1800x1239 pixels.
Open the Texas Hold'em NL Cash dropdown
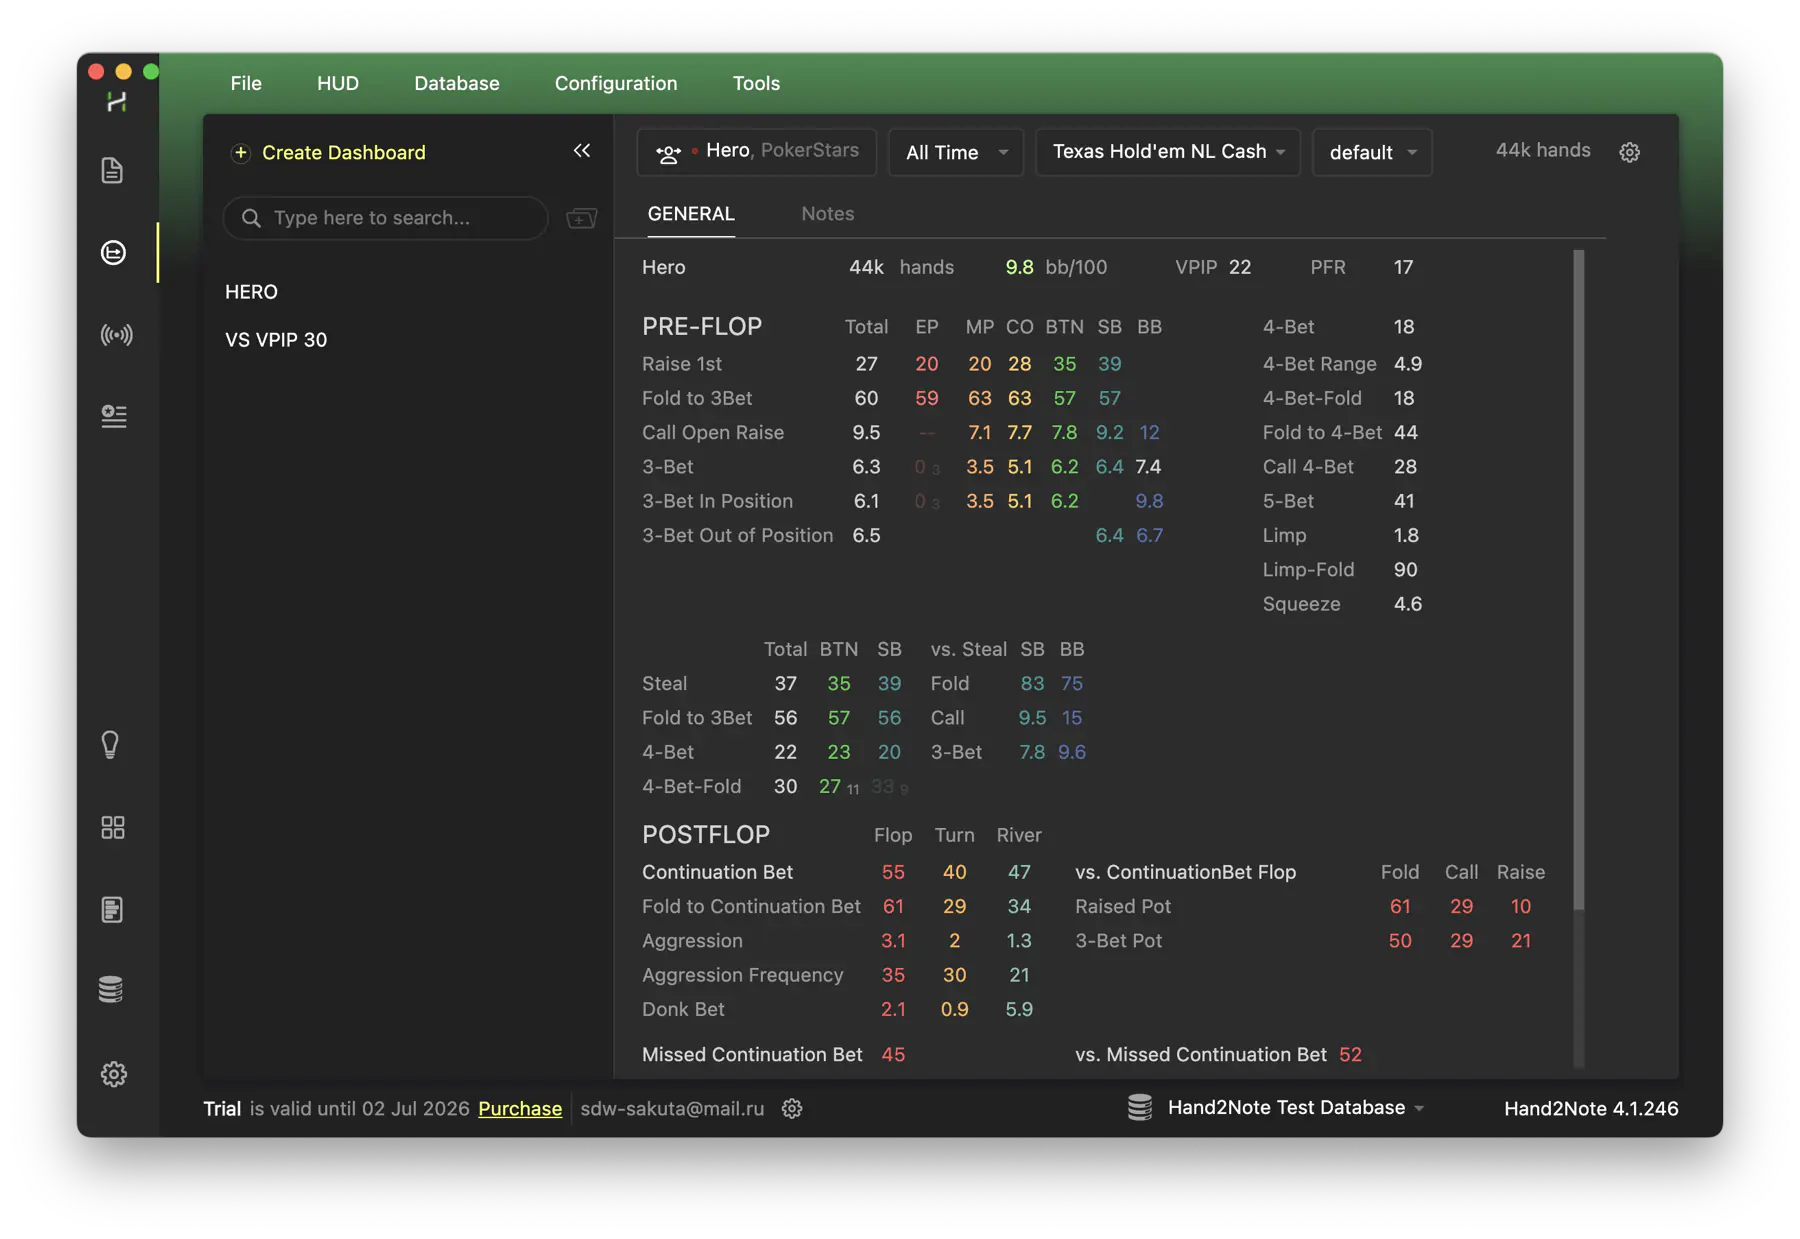(x=1167, y=152)
